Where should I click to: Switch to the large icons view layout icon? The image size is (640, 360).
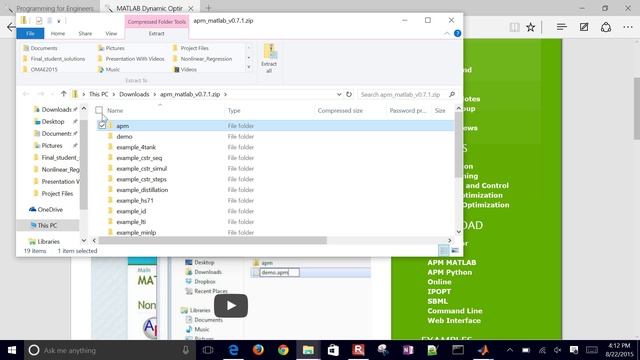click(455, 250)
